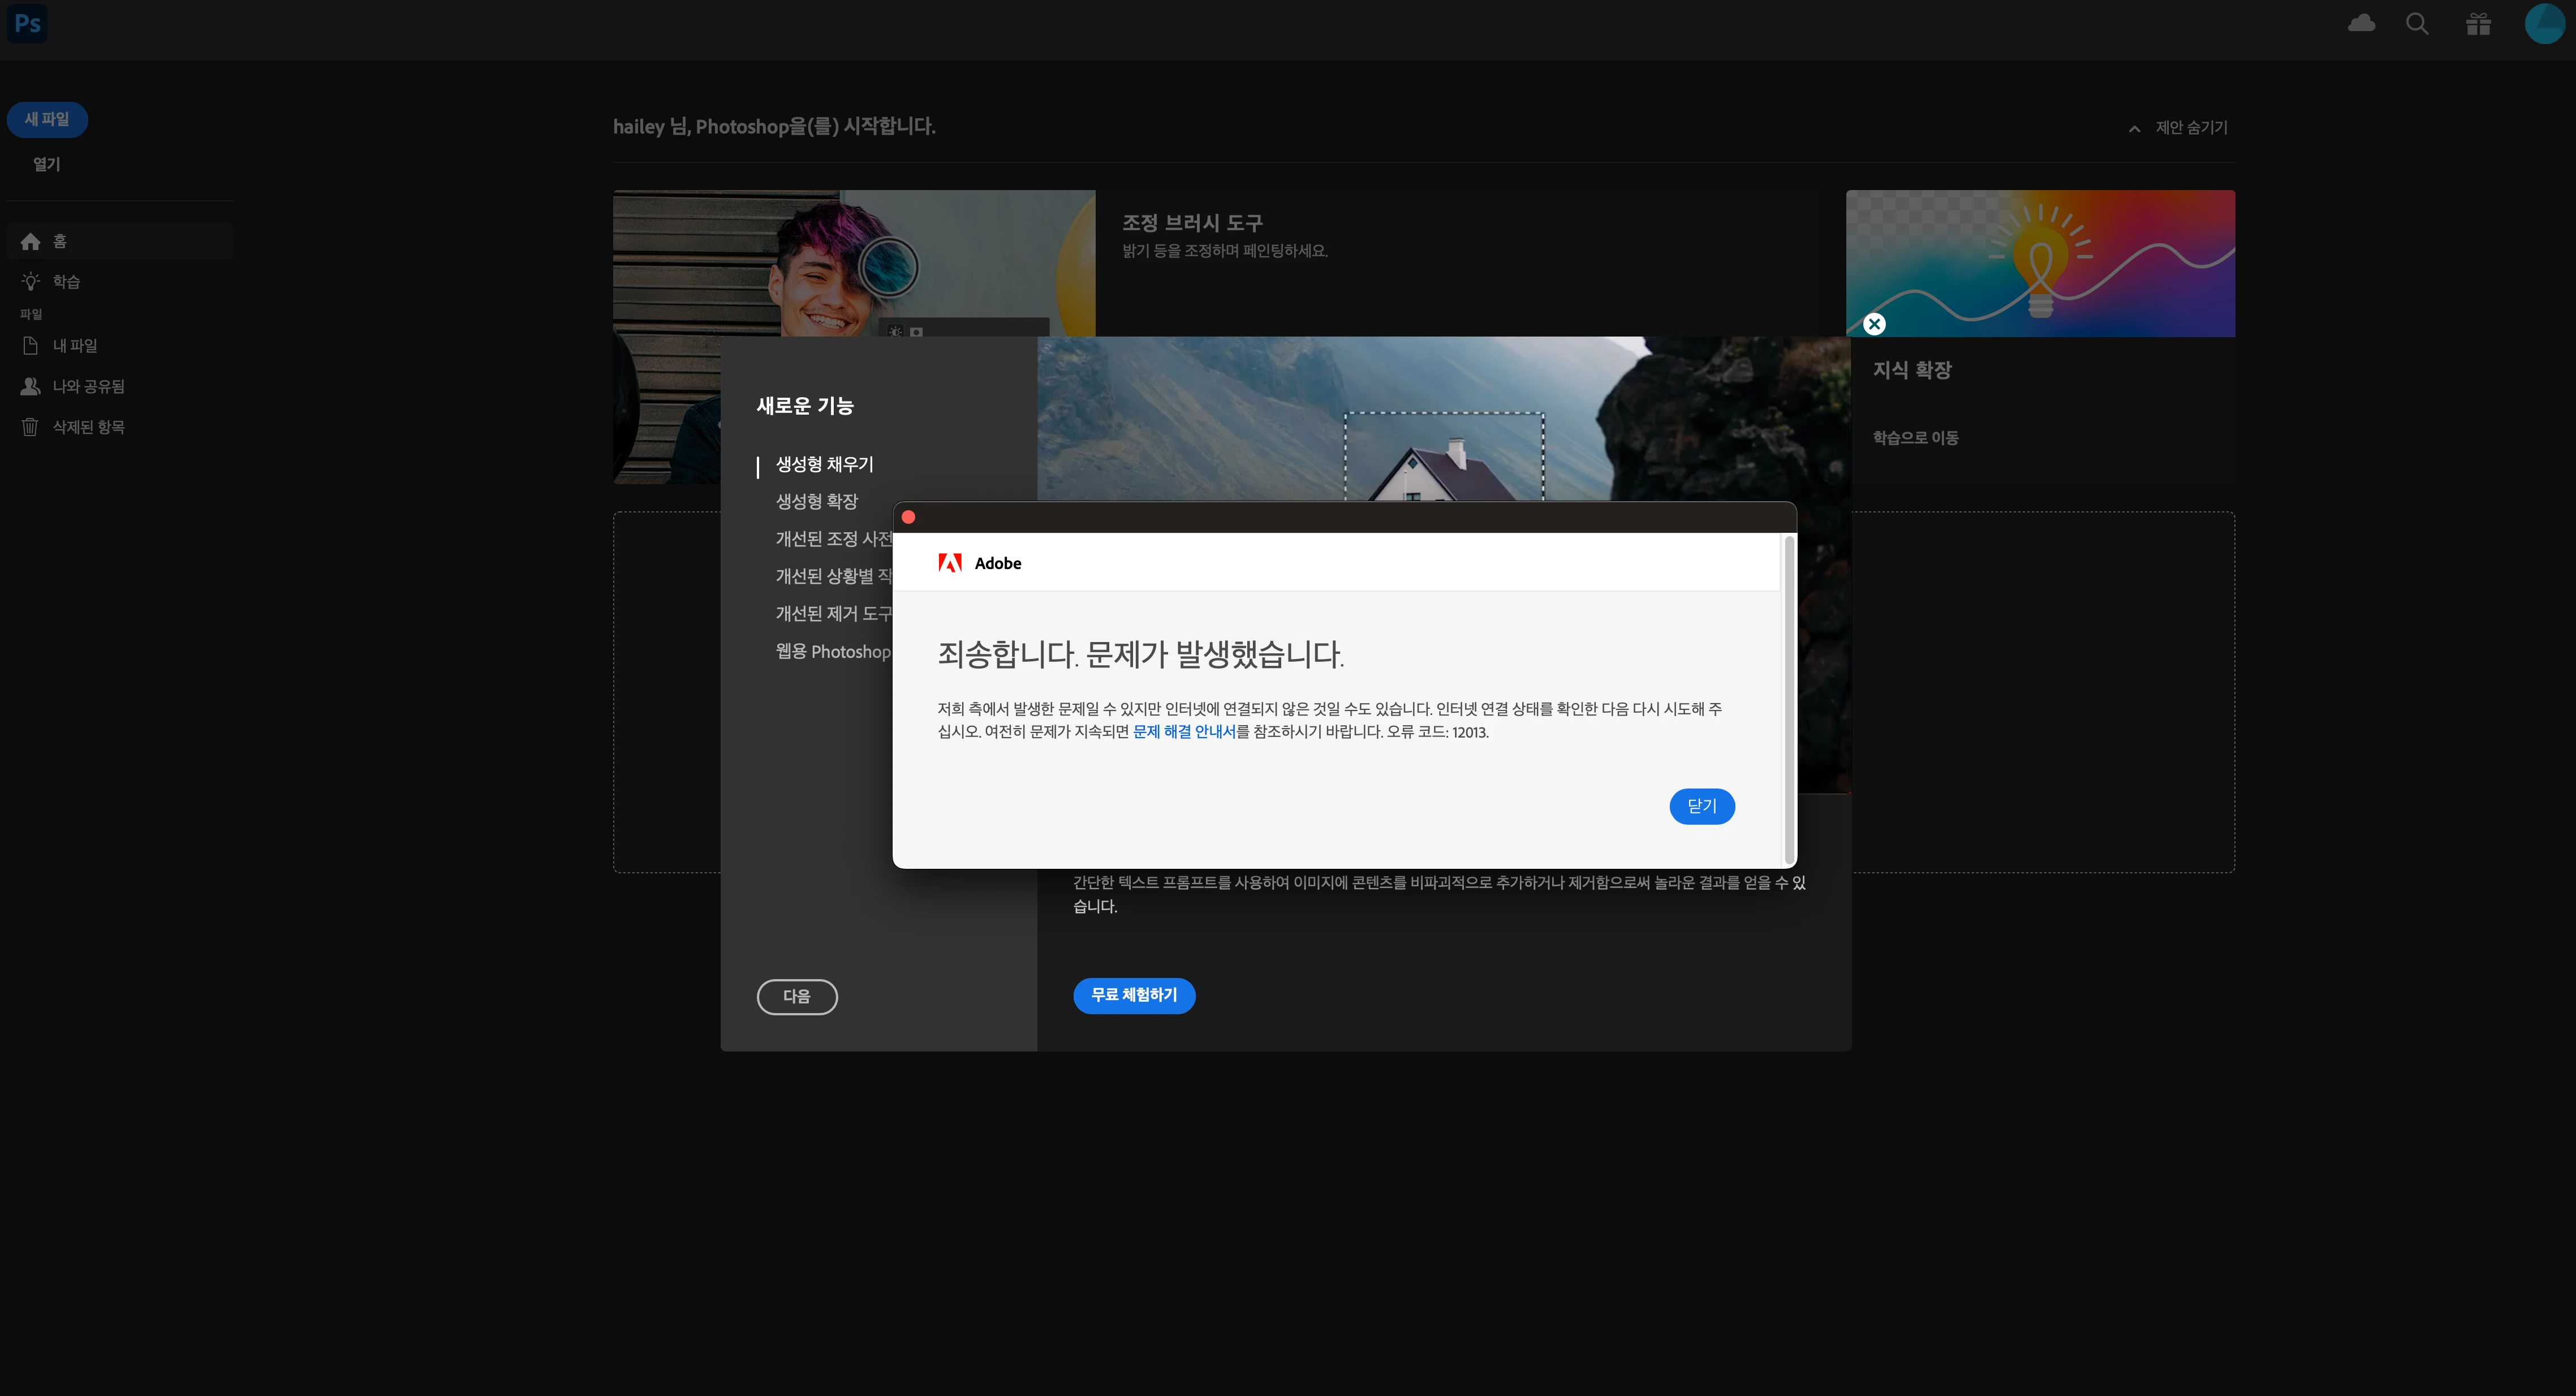
Task: Open Deleted items (삭제된 항목) trash
Action: click(x=88, y=427)
